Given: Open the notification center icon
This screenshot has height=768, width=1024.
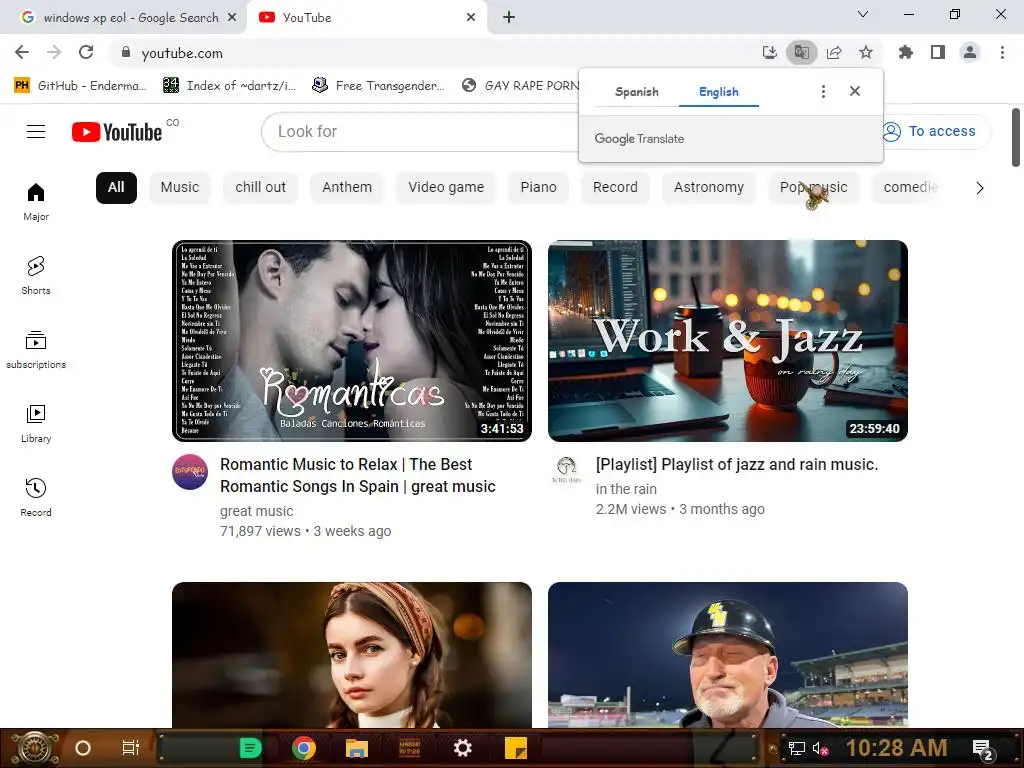Looking at the screenshot, I should 983,748.
